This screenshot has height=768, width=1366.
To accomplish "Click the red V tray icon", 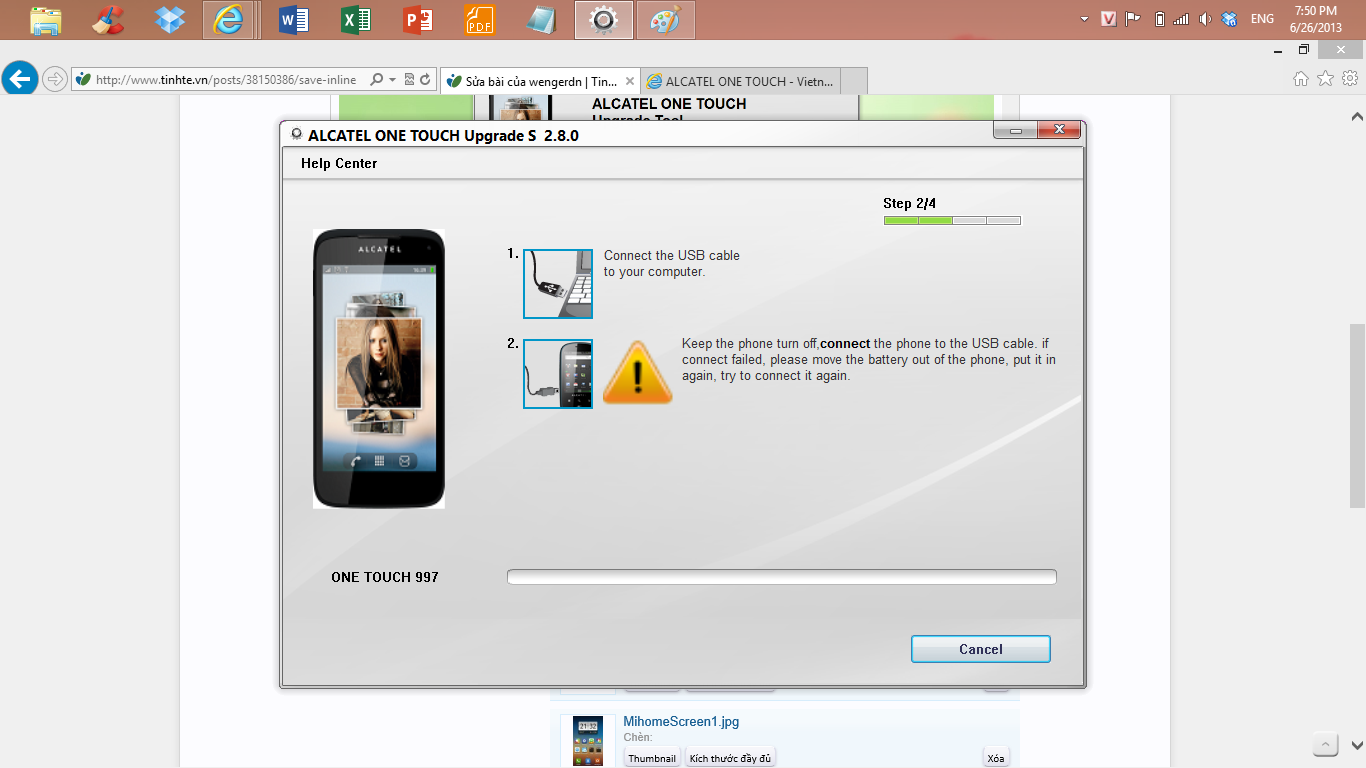I will click(x=1108, y=19).
